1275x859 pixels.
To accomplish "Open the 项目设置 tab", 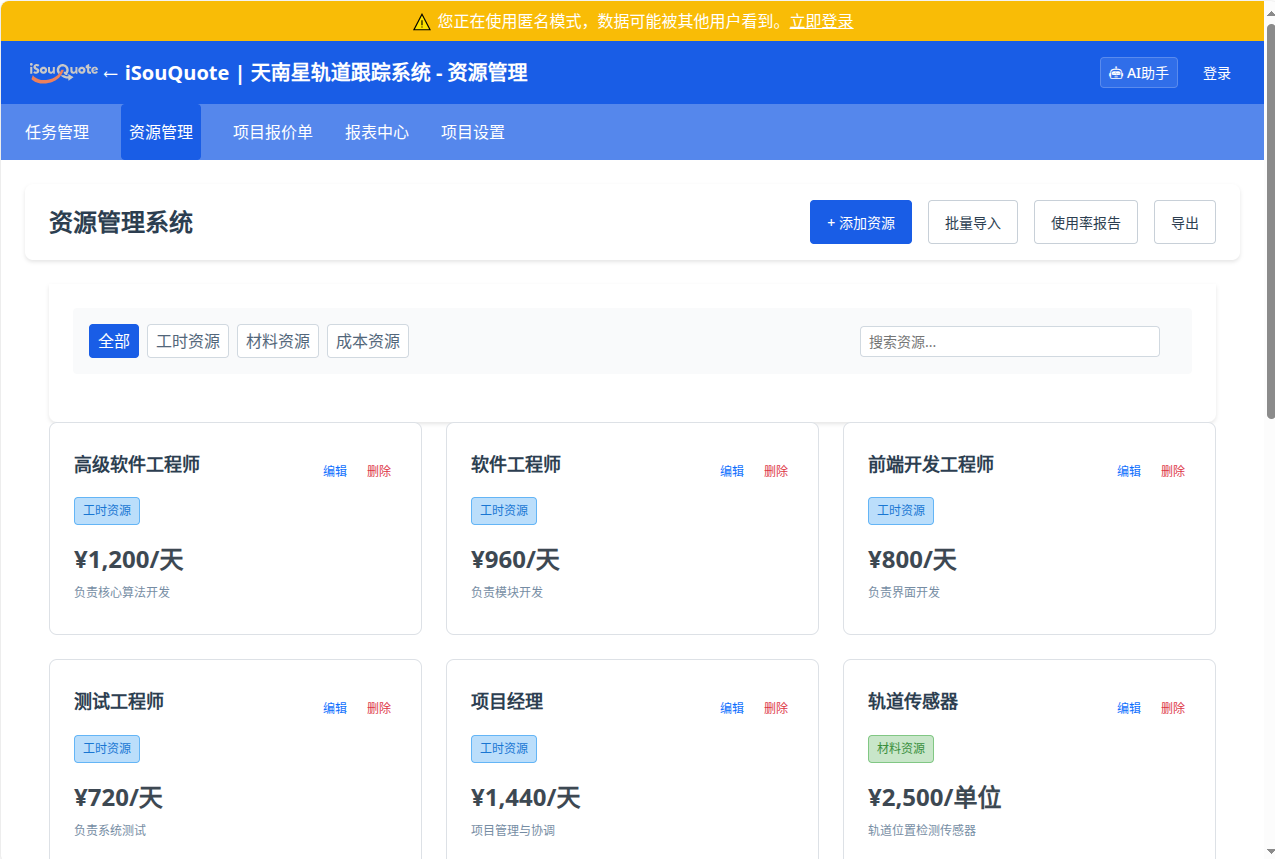I will [x=473, y=132].
